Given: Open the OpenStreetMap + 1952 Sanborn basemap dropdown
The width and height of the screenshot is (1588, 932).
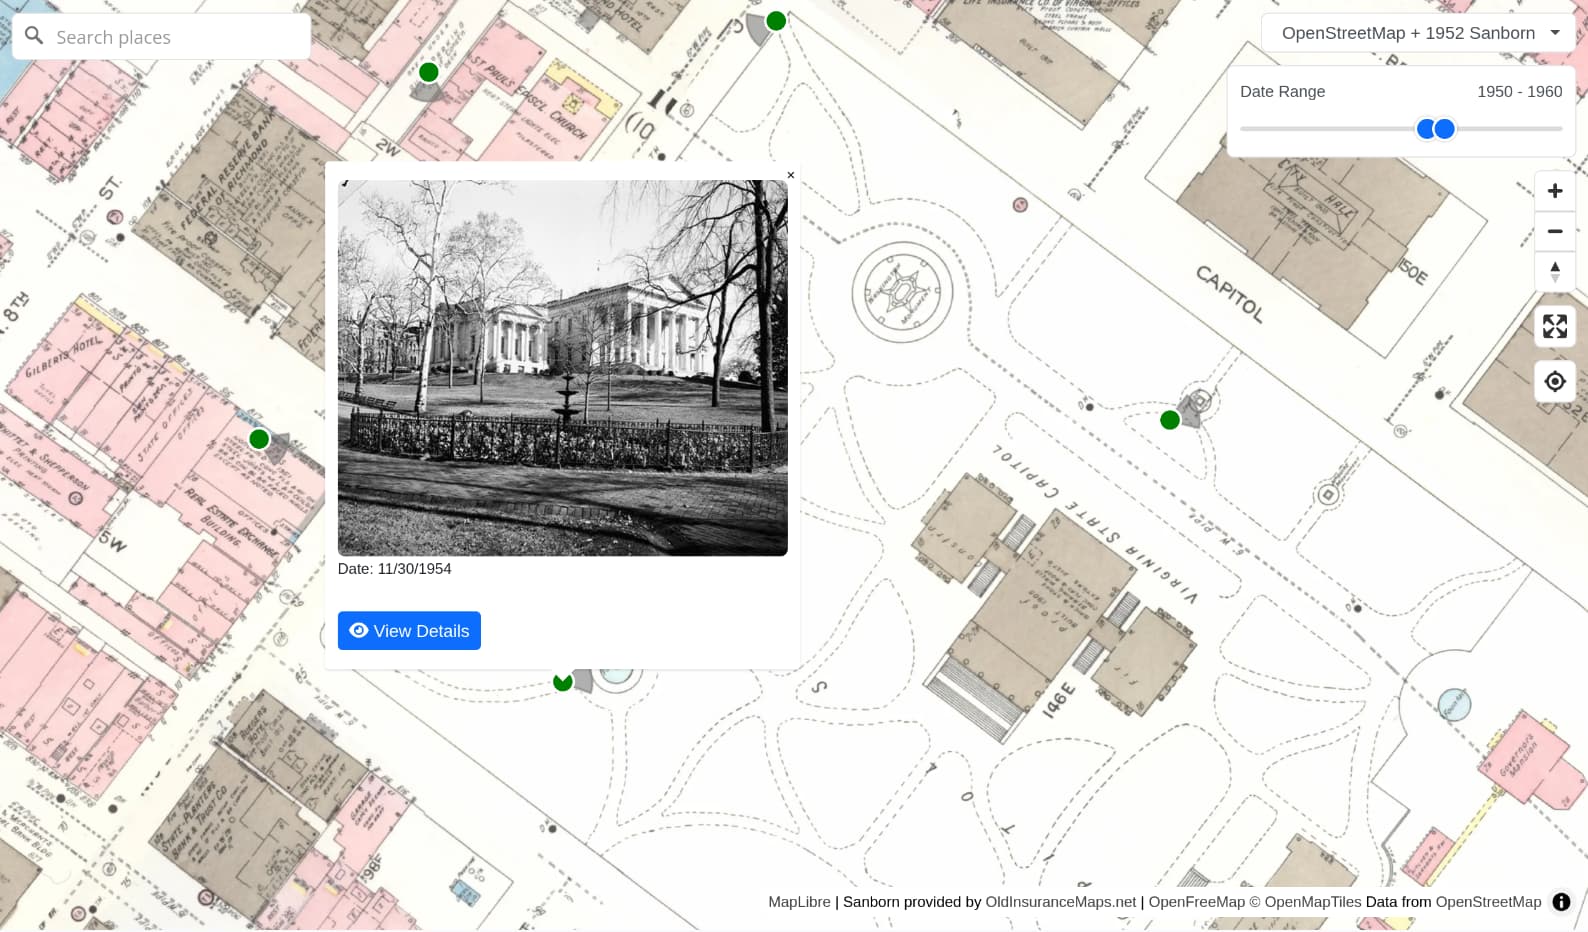Looking at the screenshot, I should 1418,33.
